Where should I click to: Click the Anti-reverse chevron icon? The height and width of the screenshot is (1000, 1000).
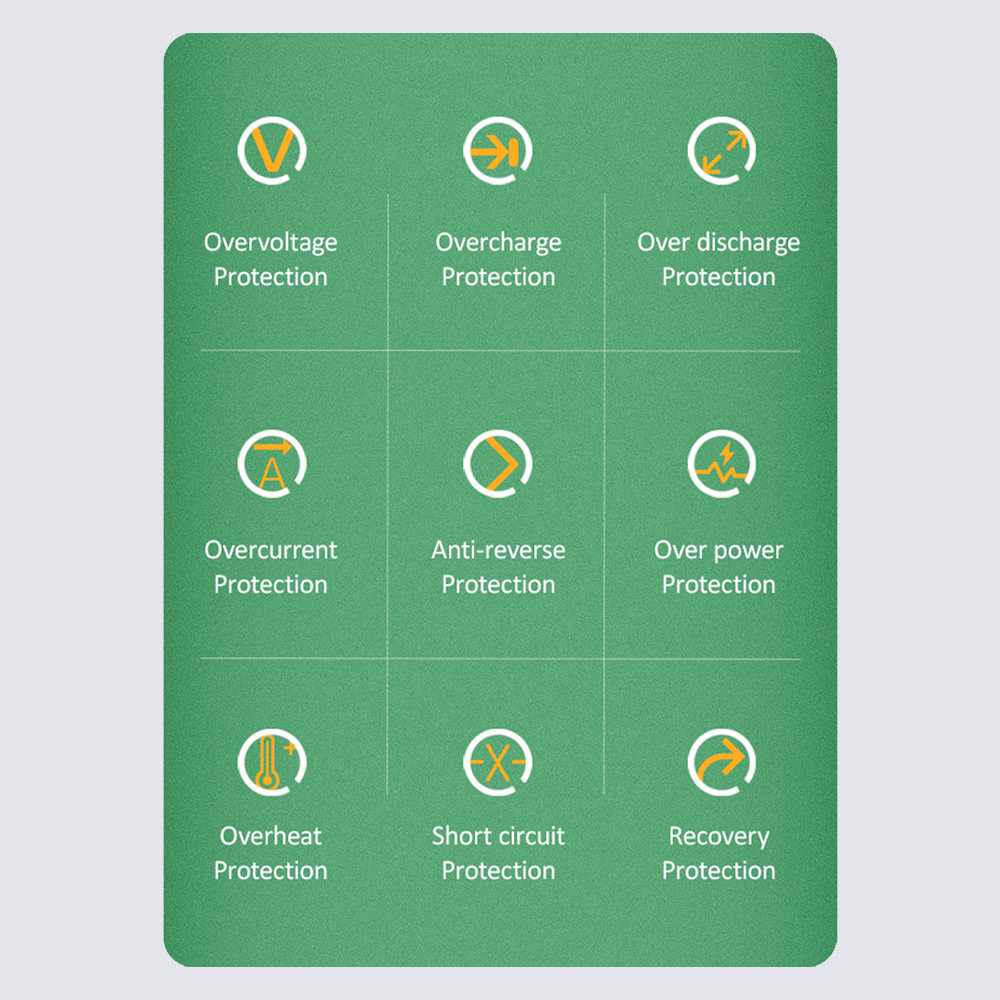pos(497,464)
